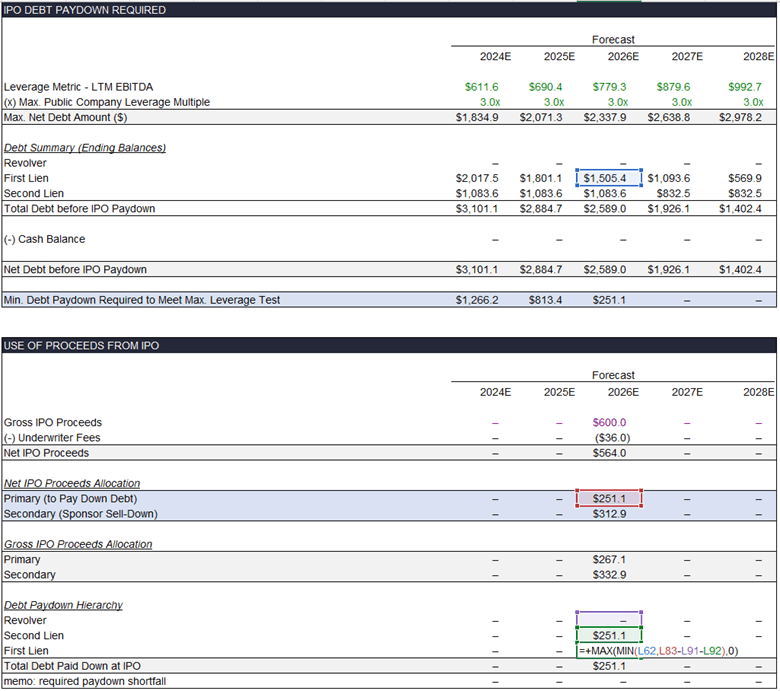This screenshot has width=780, height=691.
Task: Click Secondary Sponsor Sell-Down value $312.9
Action: [609, 514]
